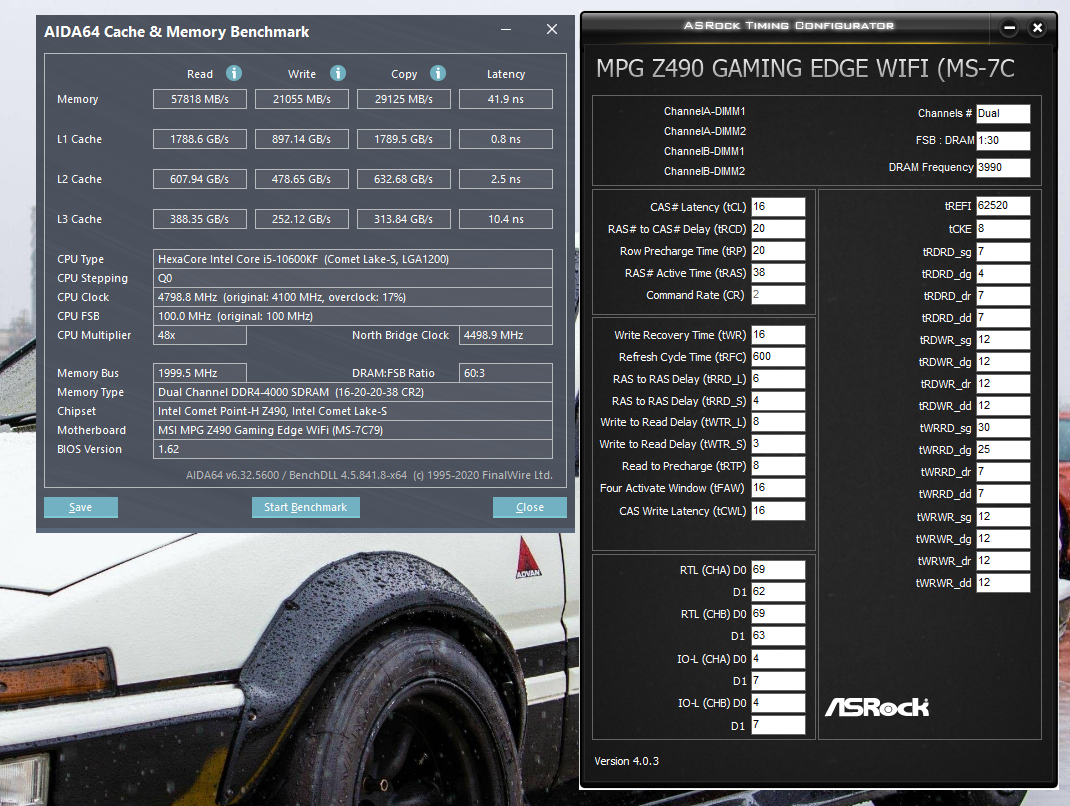Select the tWTR_S value field
The height and width of the screenshot is (806, 1070).
click(x=778, y=444)
